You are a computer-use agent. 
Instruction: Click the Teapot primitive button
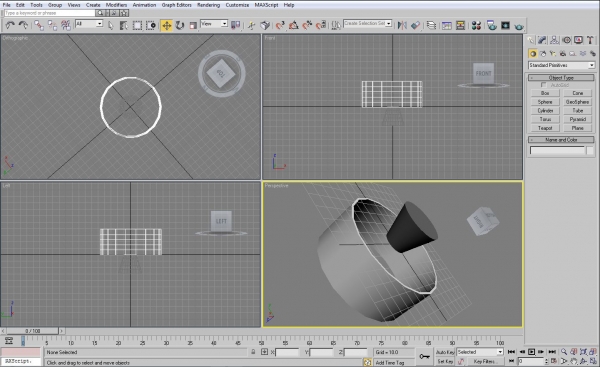(x=545, y=128)
